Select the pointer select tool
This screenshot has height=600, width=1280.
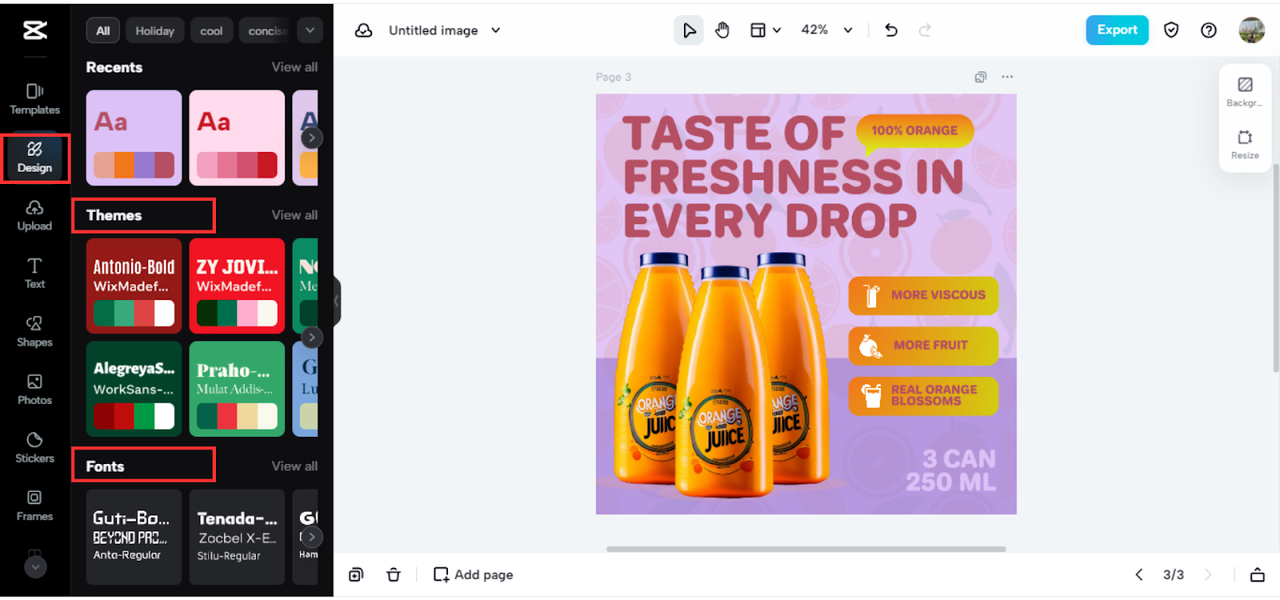pos(689,30)
